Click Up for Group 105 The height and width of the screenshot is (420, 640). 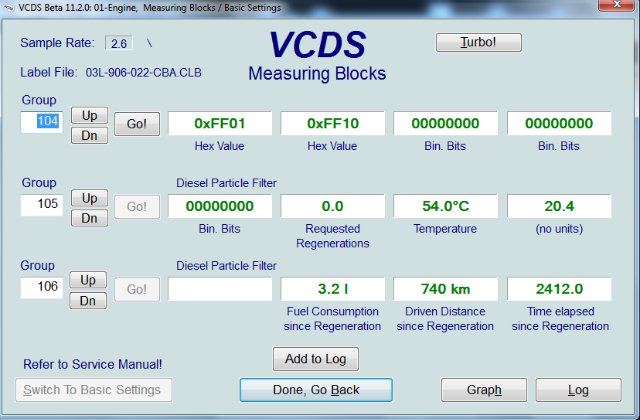[x=89, y=198]
